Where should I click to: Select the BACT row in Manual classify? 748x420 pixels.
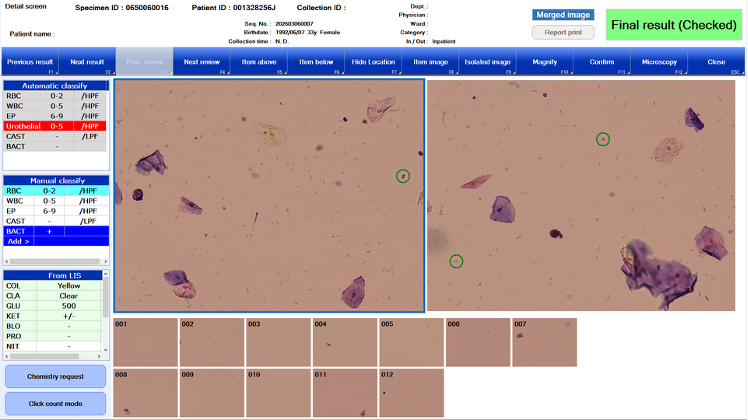click(x=52, y=231)
